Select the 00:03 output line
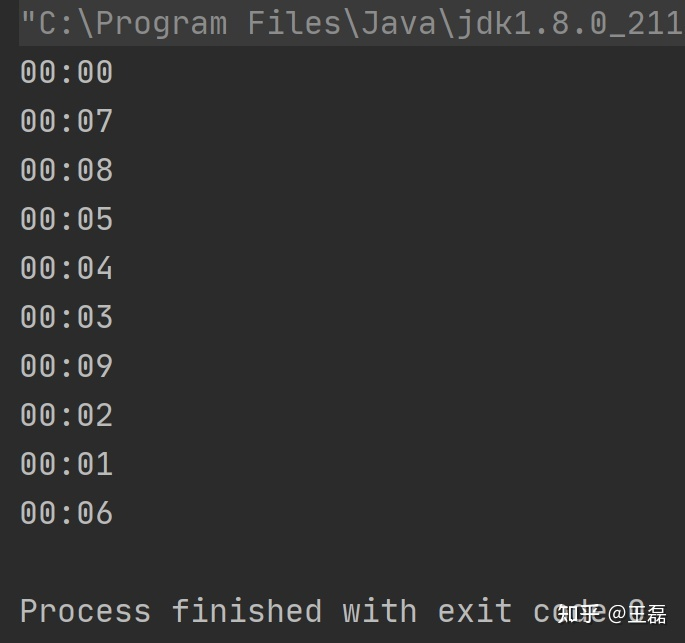Image resolution: width=685 pixels, height=643 pixels. pos(66,318)
